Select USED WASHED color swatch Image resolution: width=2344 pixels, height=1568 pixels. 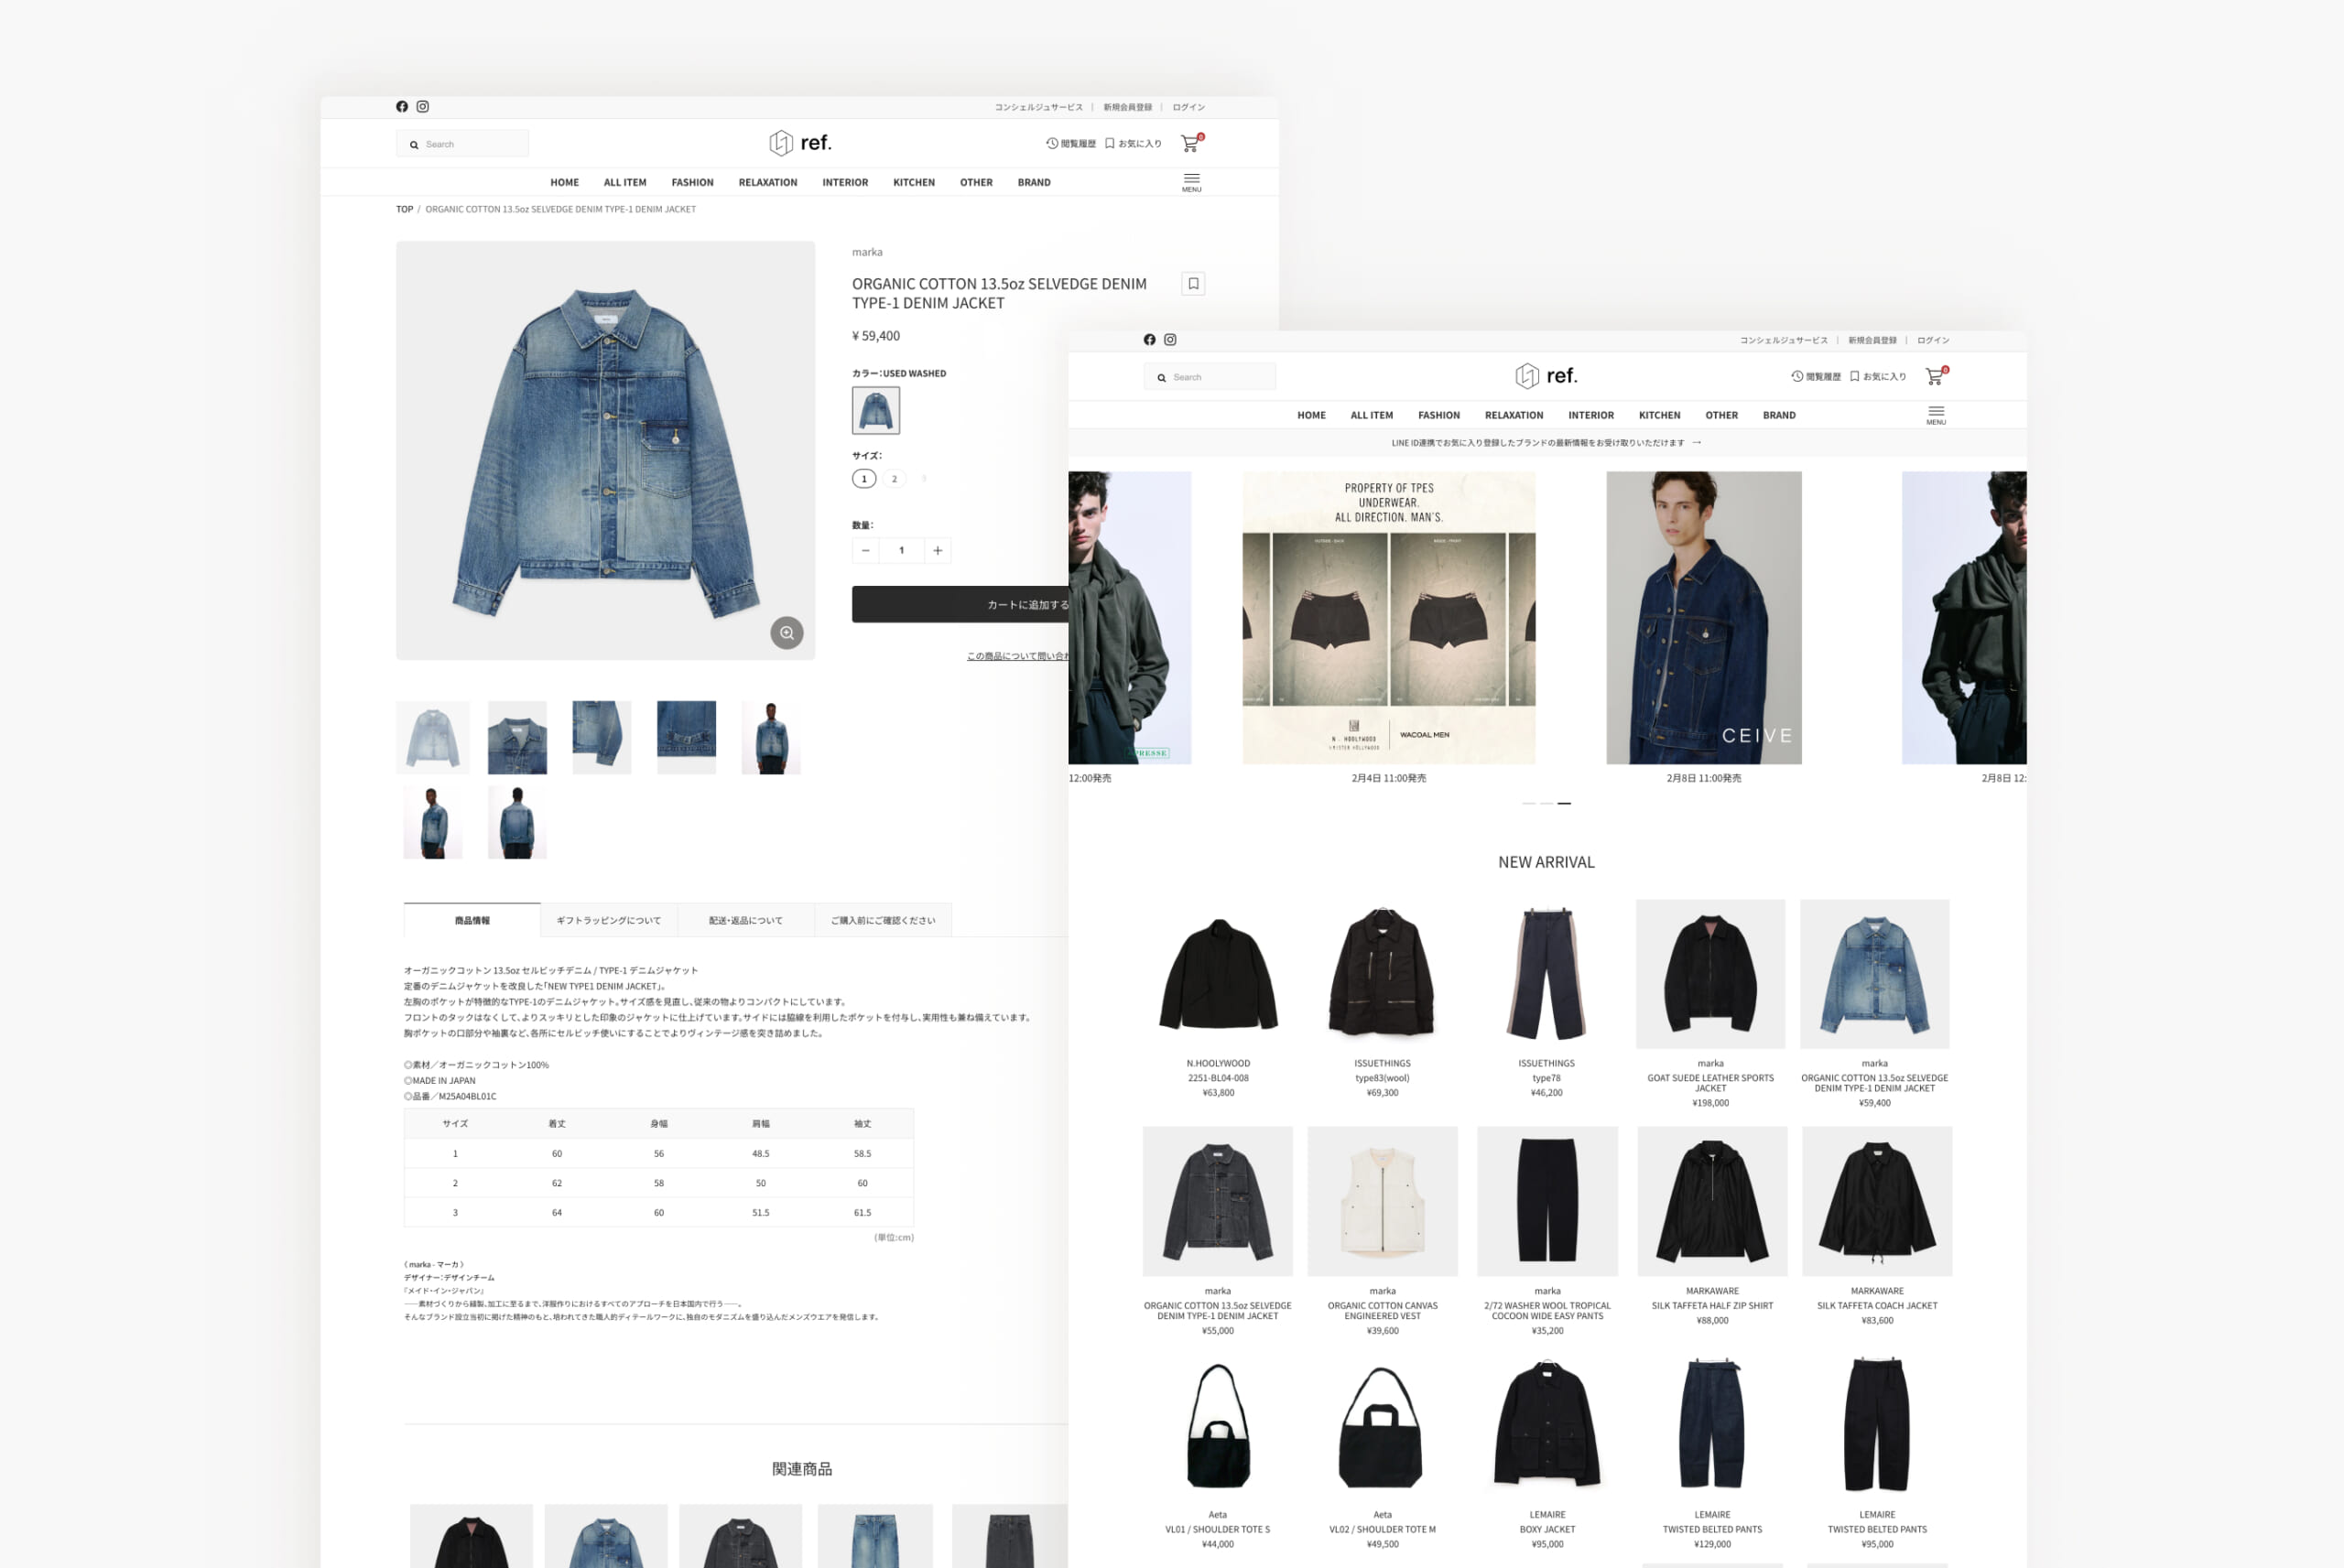pyautogui.click(x=876, y=411)
